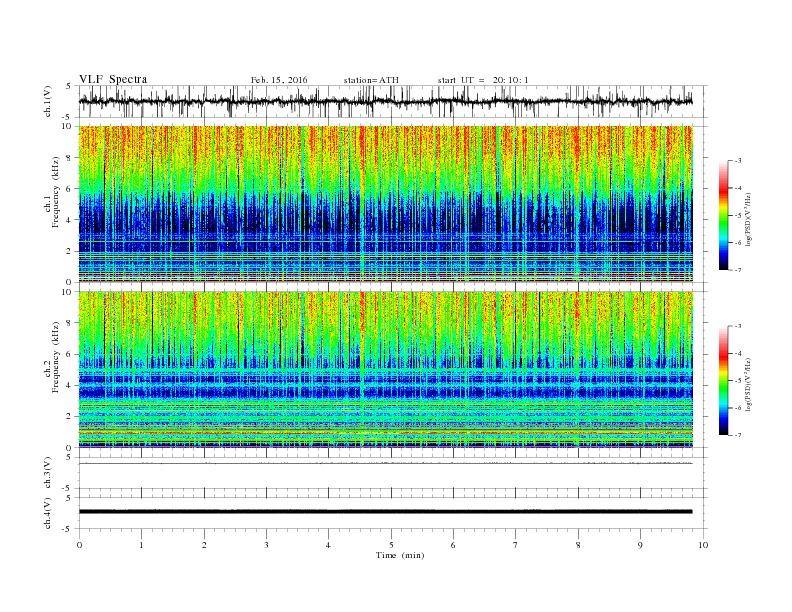792x612 pixels.
Task: Click the "ch.3(V)" axis label
Action: click(x=48, y=473)
